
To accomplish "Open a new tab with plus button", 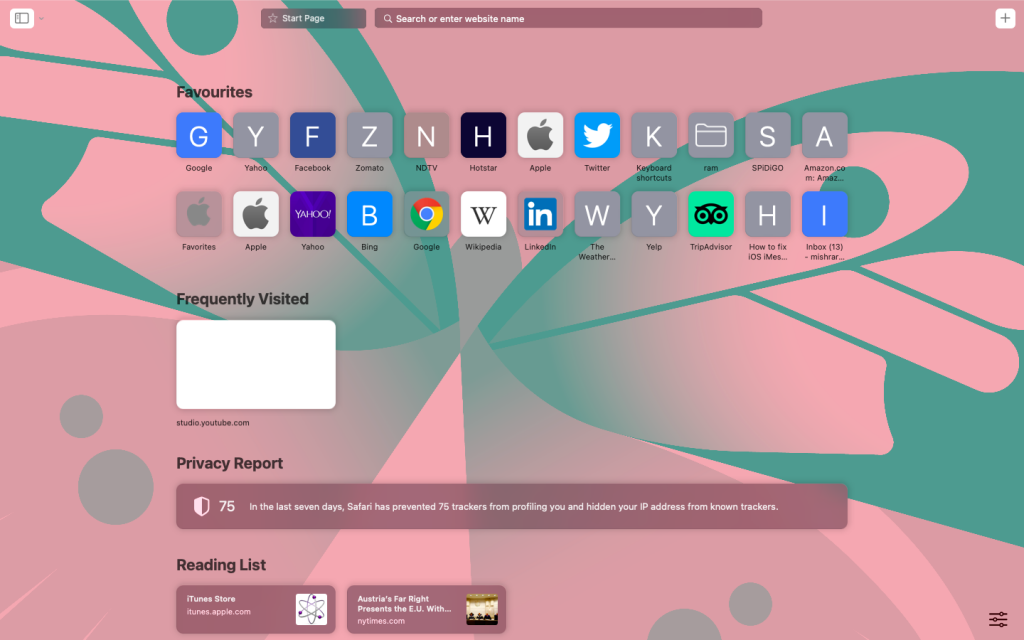I will tap(1005, 18).
